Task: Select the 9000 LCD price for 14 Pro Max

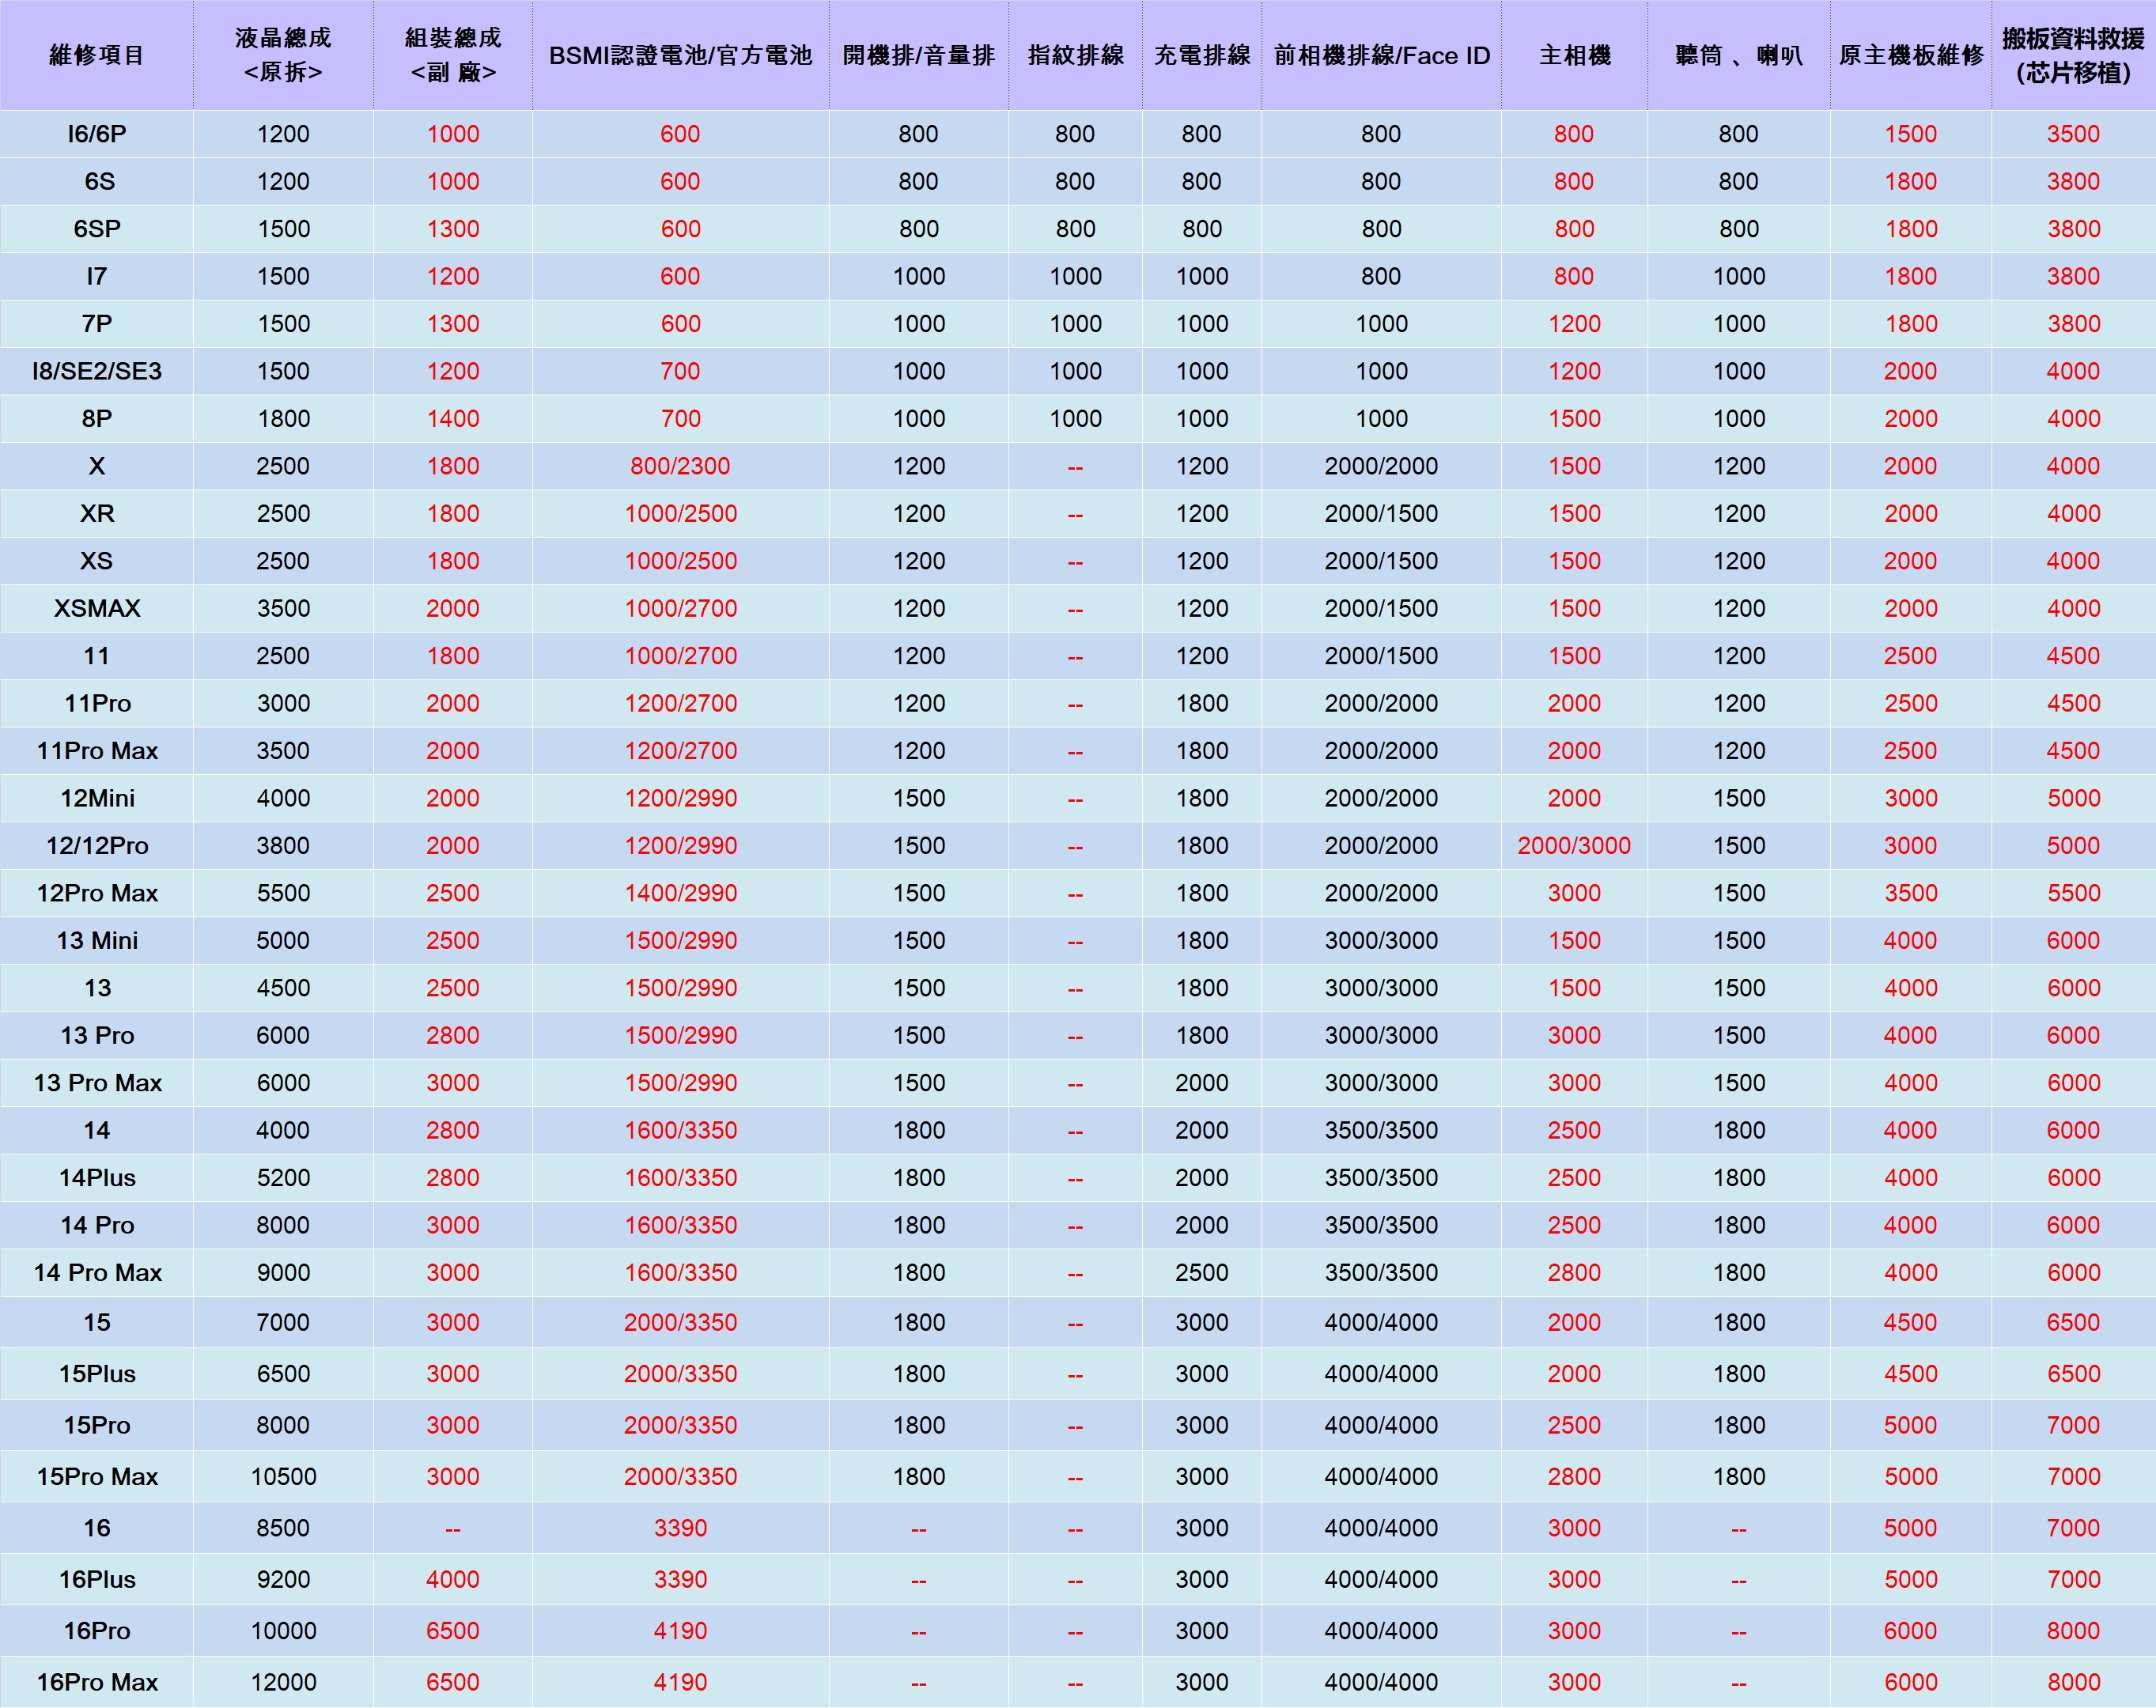Action: (283, 1273)
